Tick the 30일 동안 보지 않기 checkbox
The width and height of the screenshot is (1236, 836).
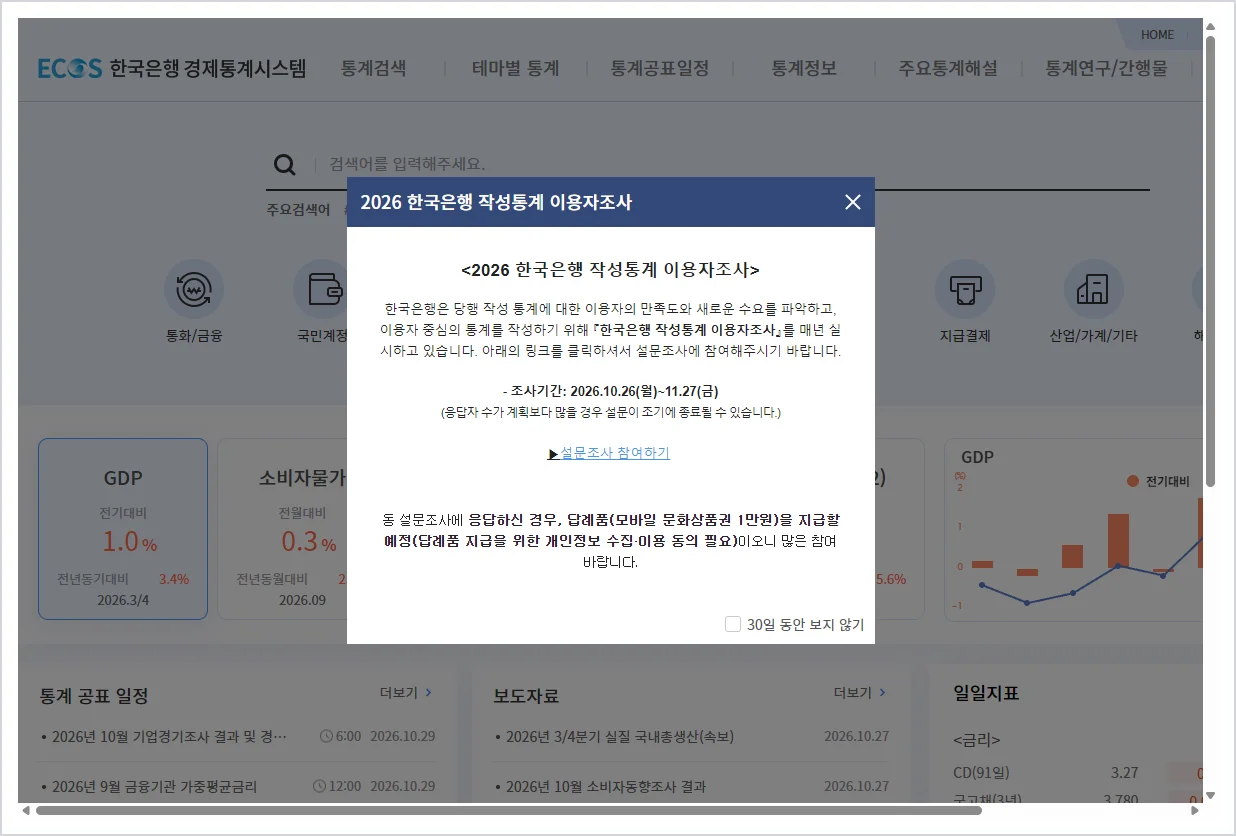[733, 624]
